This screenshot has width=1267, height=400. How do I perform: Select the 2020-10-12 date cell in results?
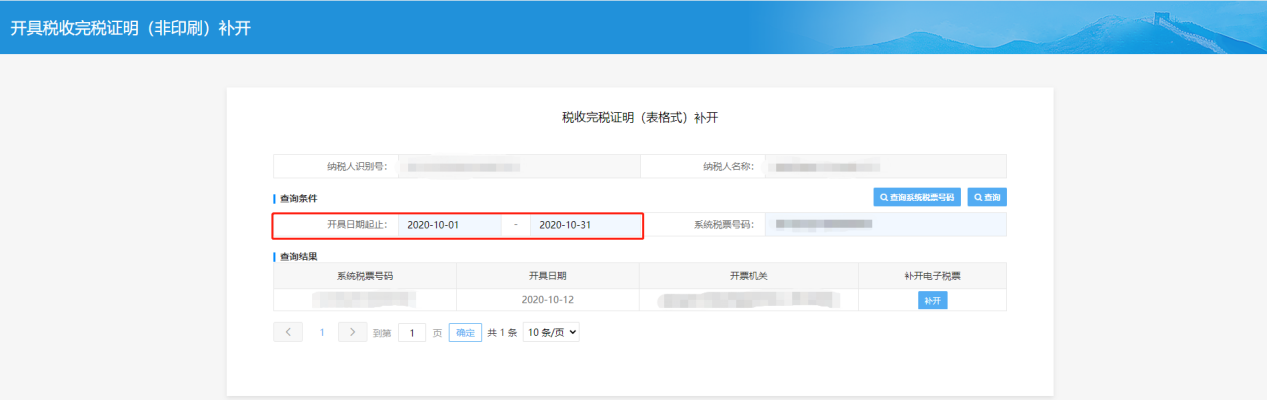coord(547,300)
